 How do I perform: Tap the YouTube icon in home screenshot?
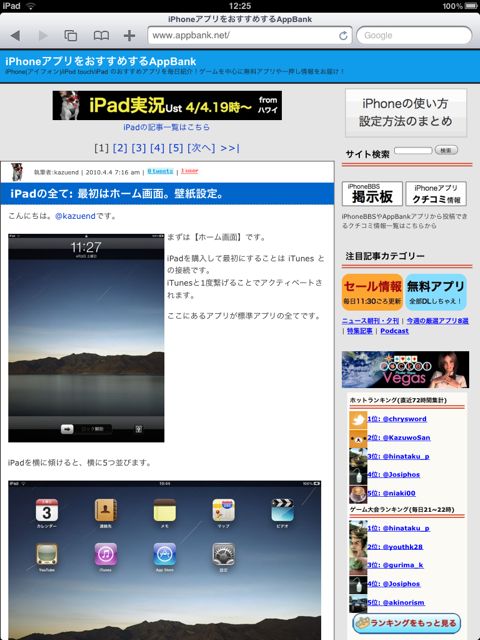tap(47, 554)
